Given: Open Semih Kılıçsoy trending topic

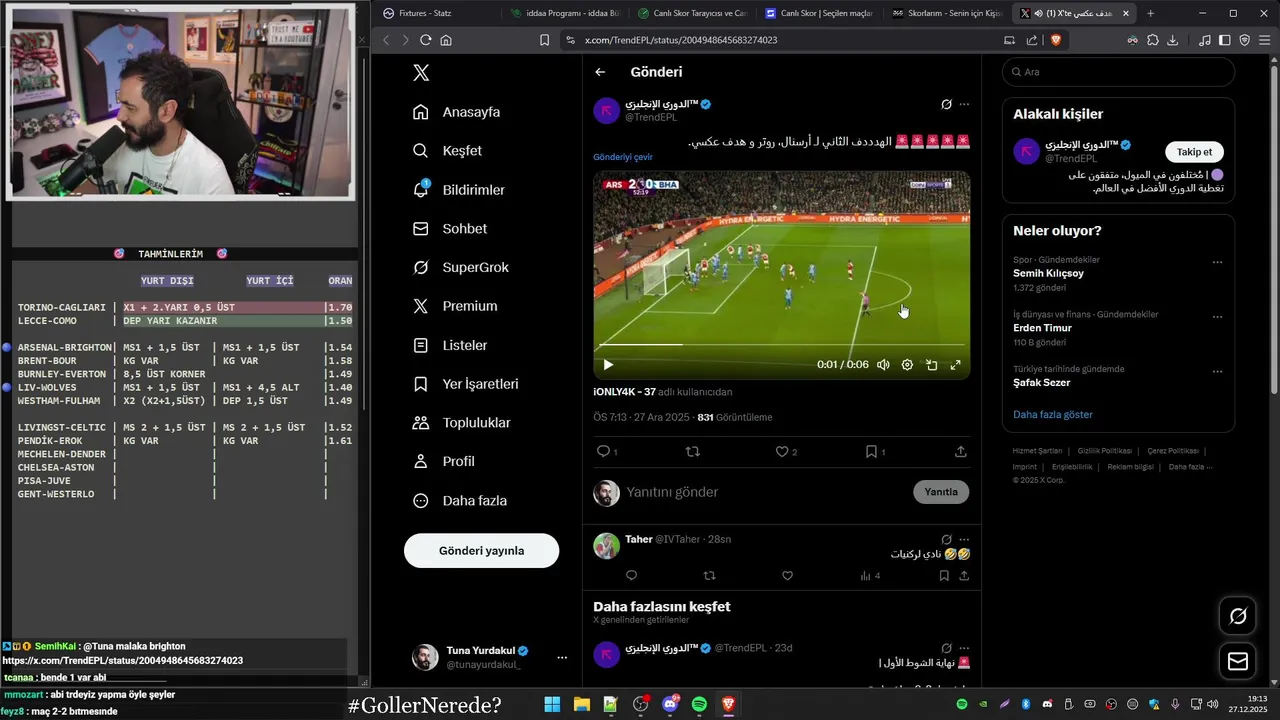Looking at the screenshot, I should pos(1048,273).
